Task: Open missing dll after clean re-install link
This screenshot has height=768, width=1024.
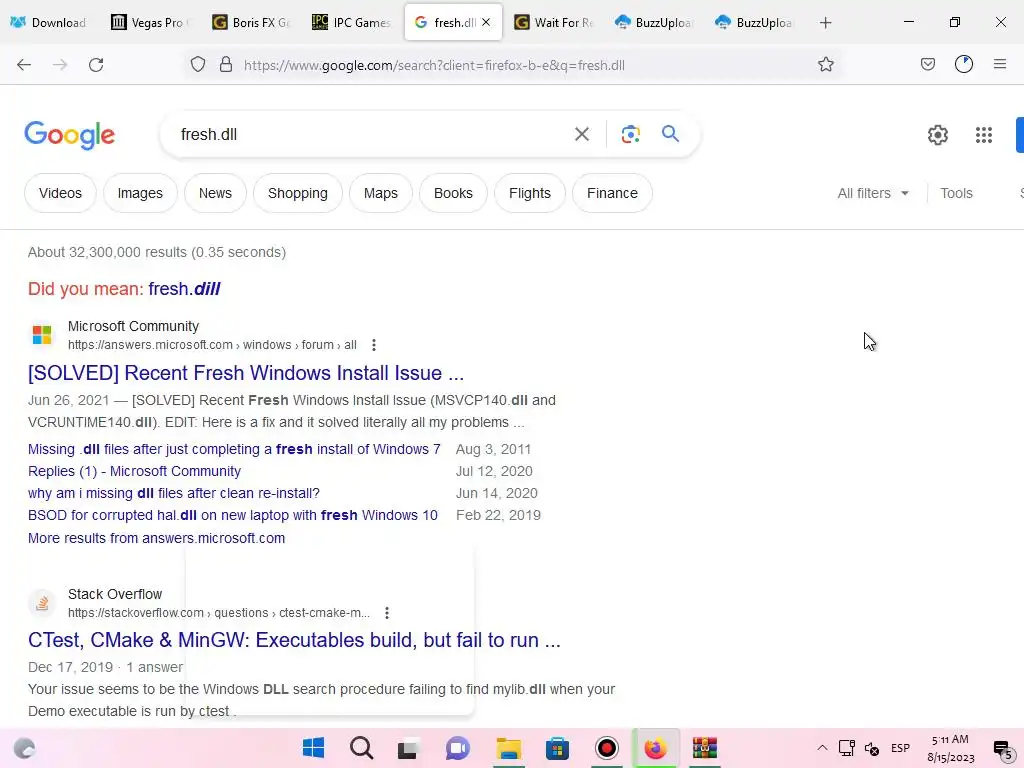Action: coord(174,493)
